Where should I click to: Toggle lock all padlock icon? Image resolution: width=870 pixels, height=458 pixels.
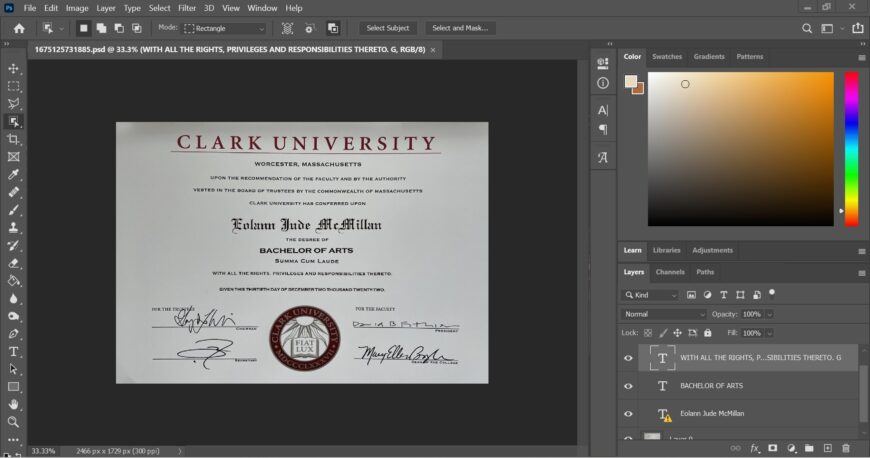coord(707,333)
